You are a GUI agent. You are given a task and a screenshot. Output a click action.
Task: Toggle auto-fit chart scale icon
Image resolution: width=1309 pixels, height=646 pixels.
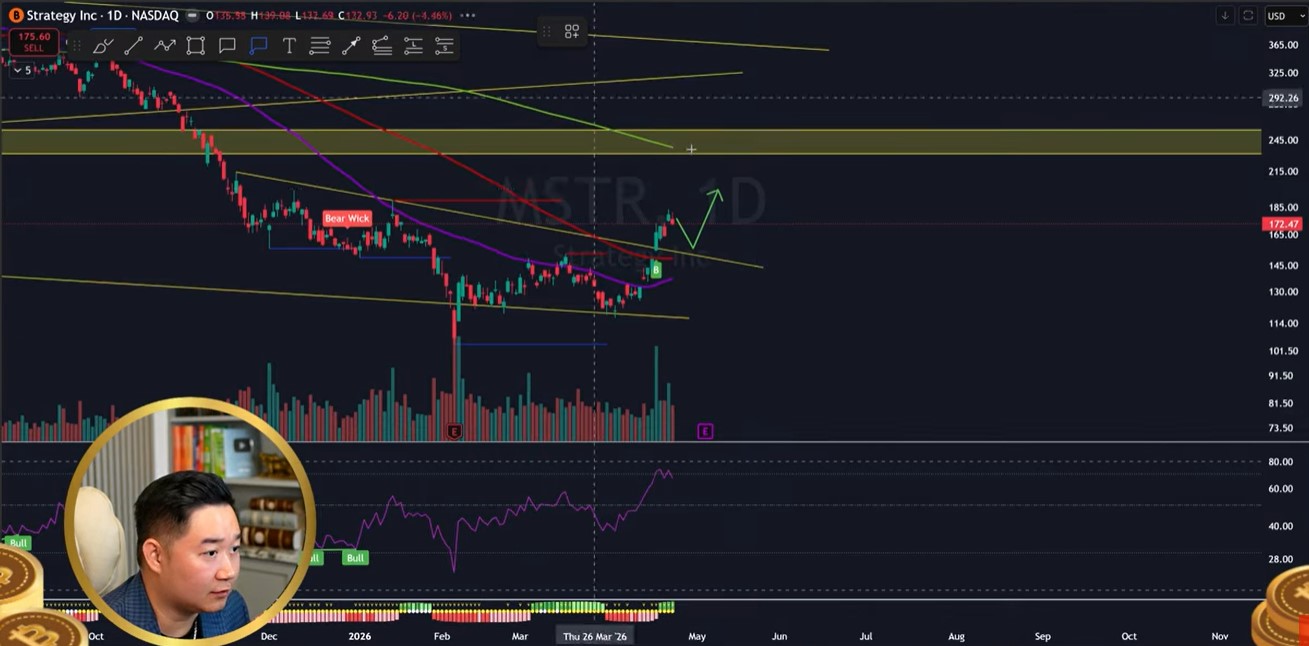tap(1248, 16)
